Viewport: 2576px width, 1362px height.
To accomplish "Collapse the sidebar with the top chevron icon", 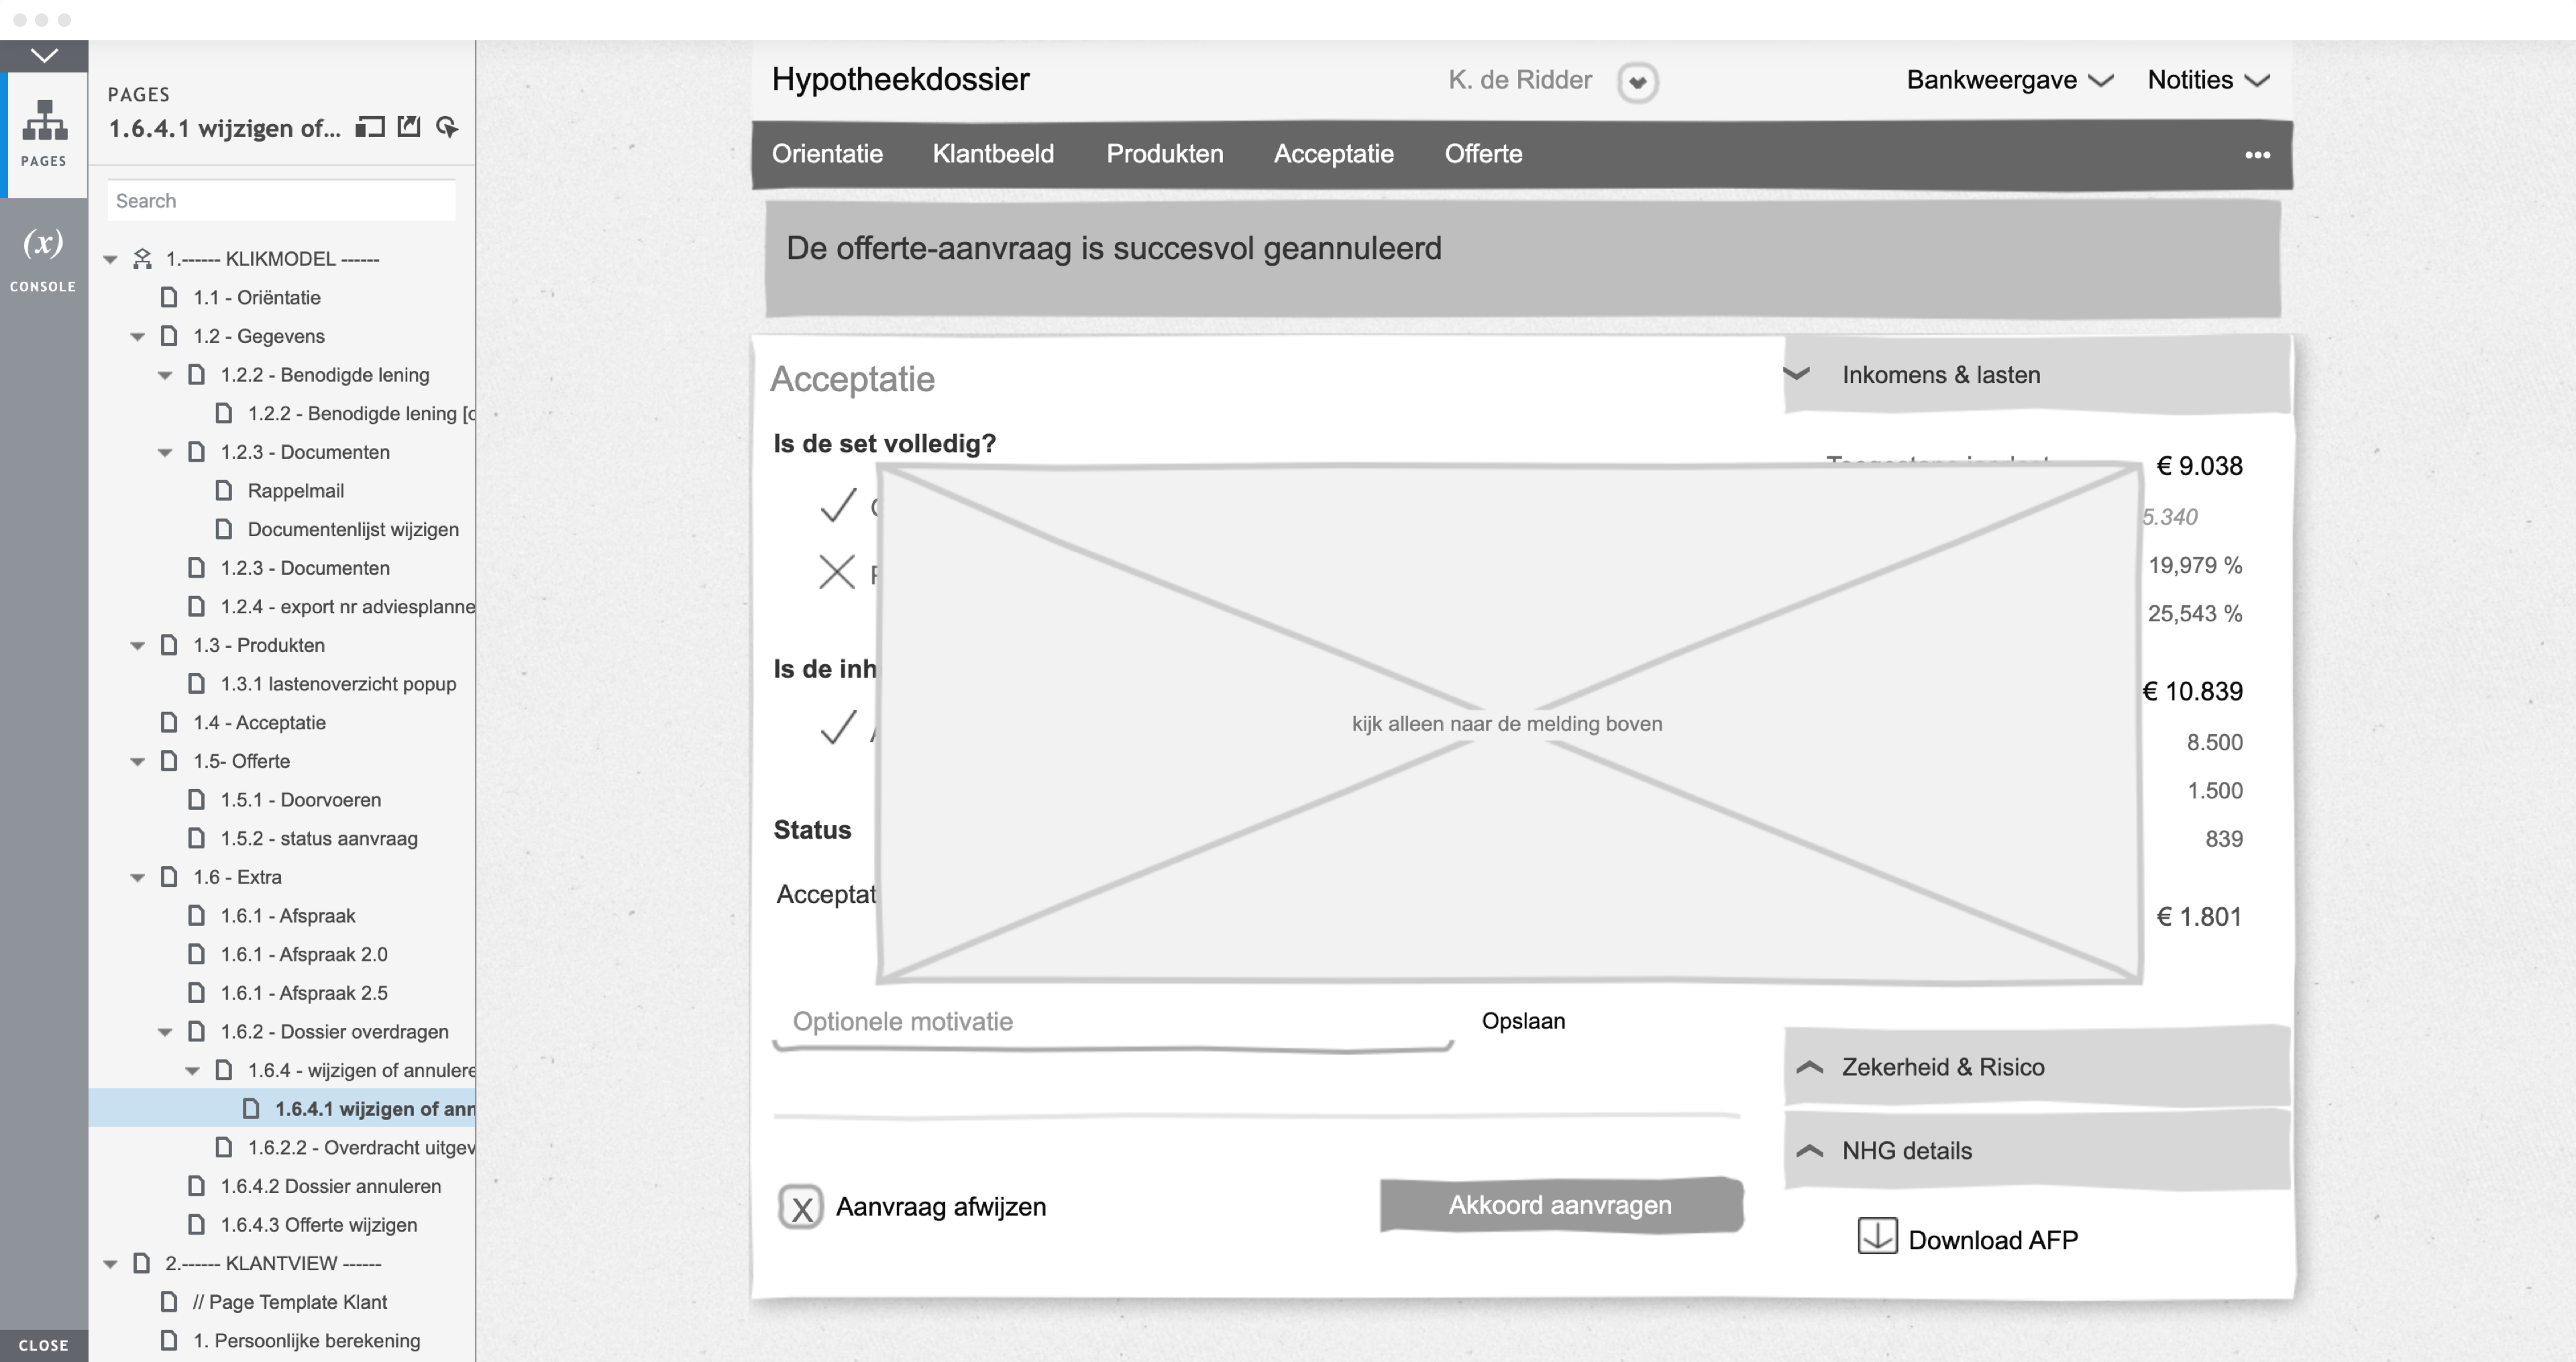I will (x=44, y=55).
